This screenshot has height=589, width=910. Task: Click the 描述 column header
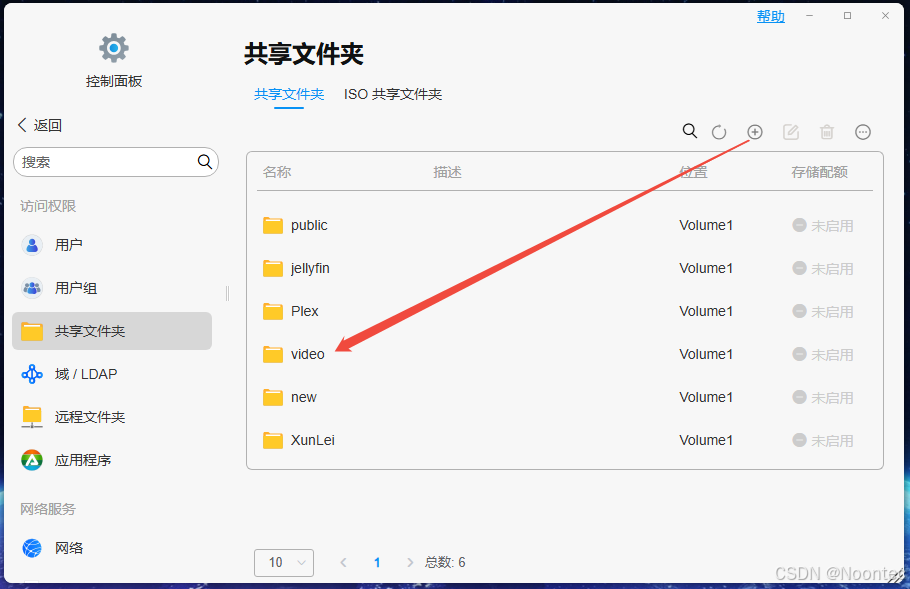pos(447,172)
